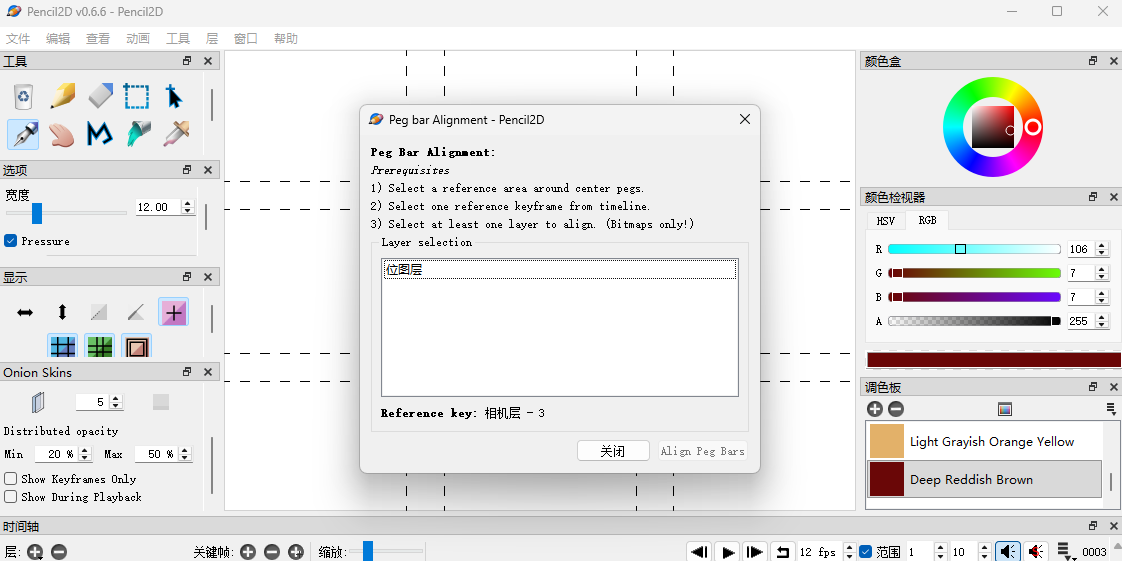Toggle the blue grid overlay
Image resolution: width=1122 pixels, height=561 pixels.
pos(62,346)
